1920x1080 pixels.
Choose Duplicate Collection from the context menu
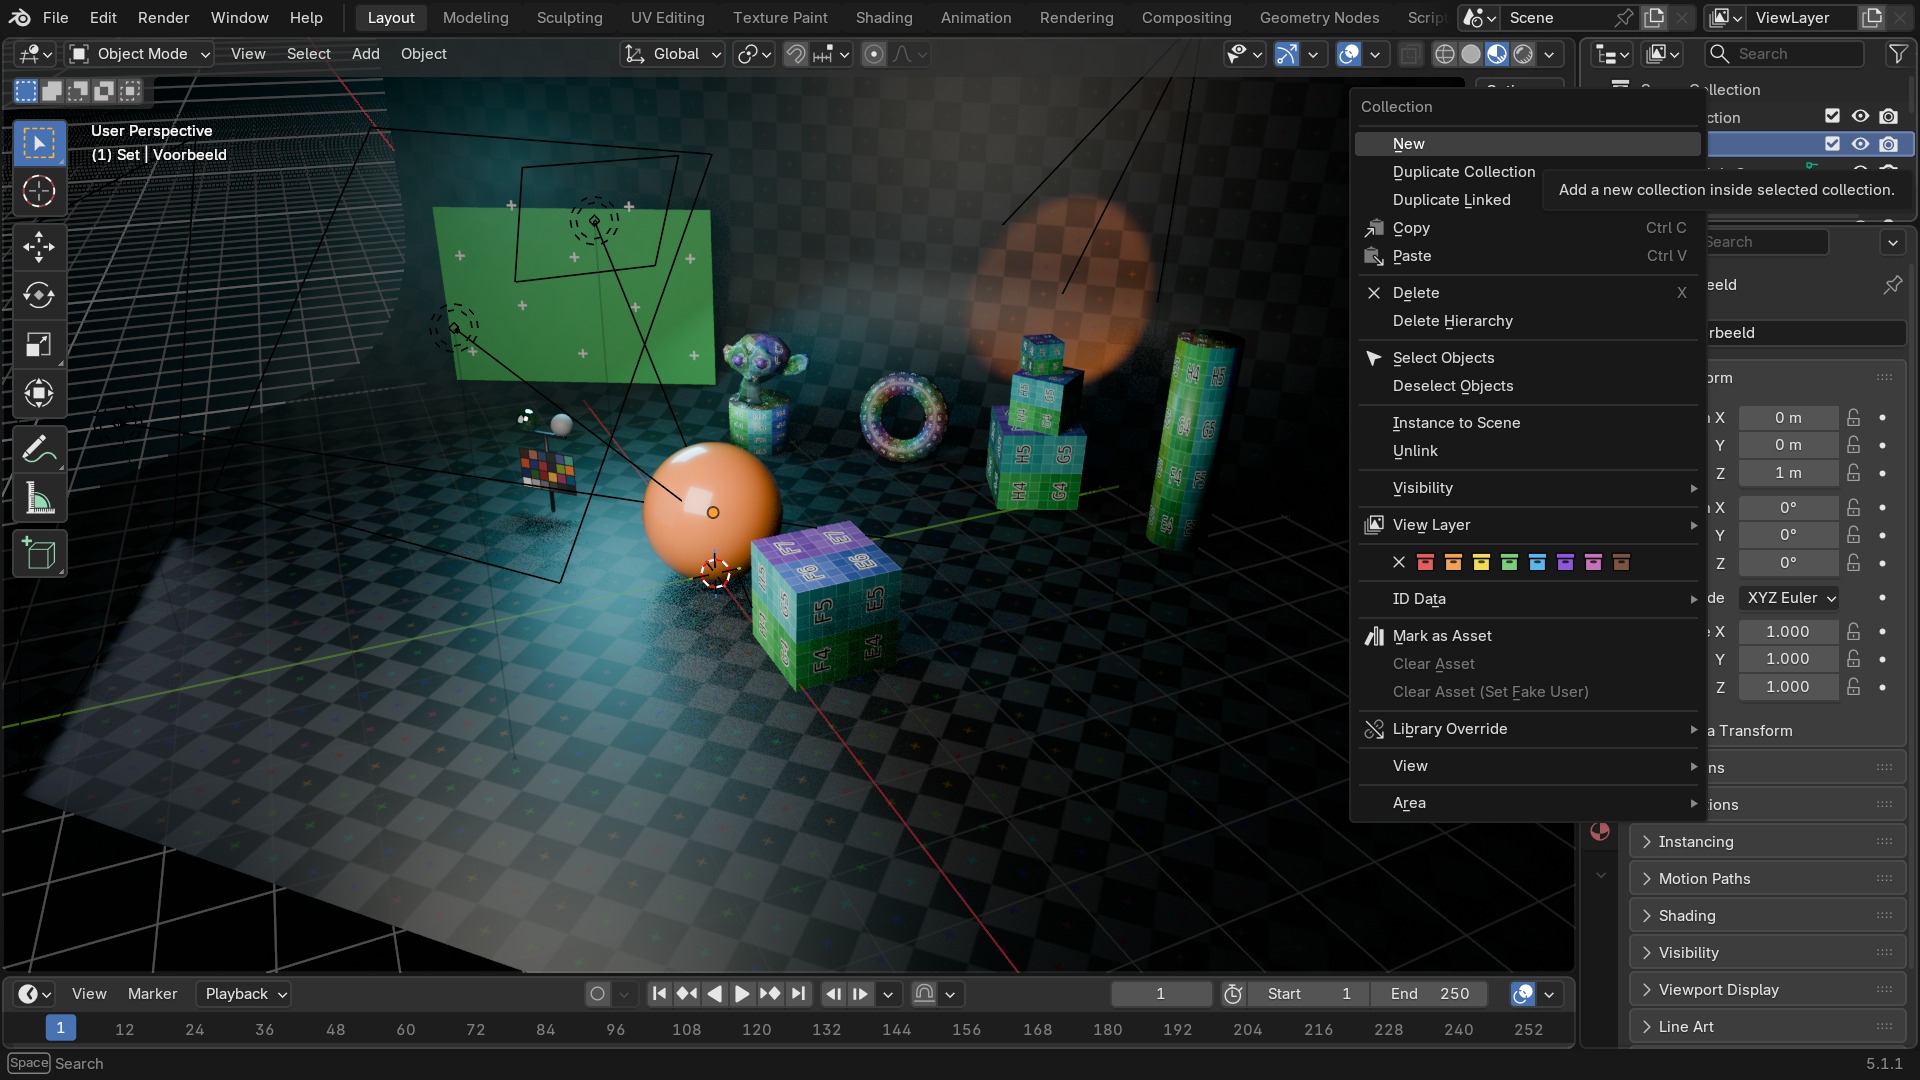click(x=1463, y=172)
